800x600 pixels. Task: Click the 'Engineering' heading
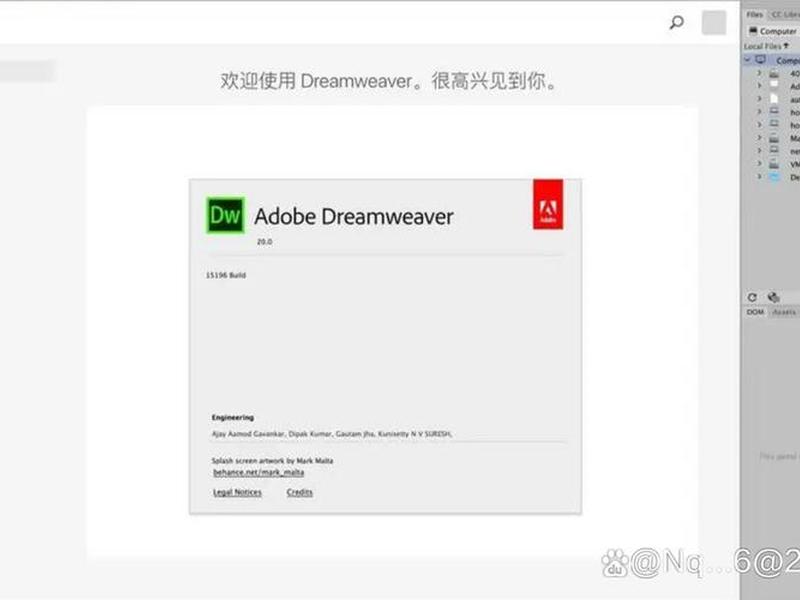click(x=233, y=417)
